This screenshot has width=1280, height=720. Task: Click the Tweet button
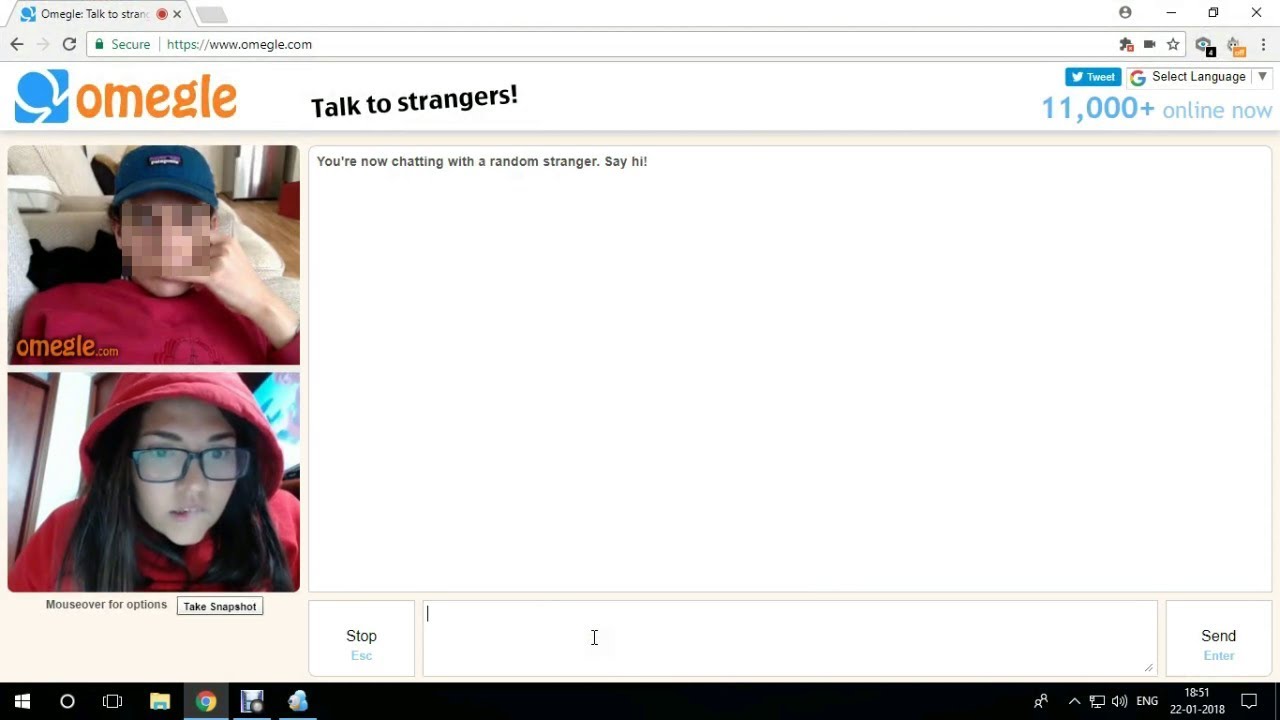(x=1093, y=77)
